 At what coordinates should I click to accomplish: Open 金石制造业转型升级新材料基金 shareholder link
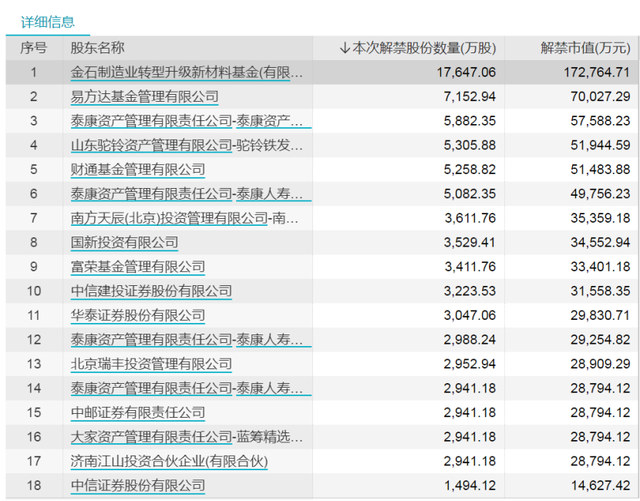coord(180,72)
